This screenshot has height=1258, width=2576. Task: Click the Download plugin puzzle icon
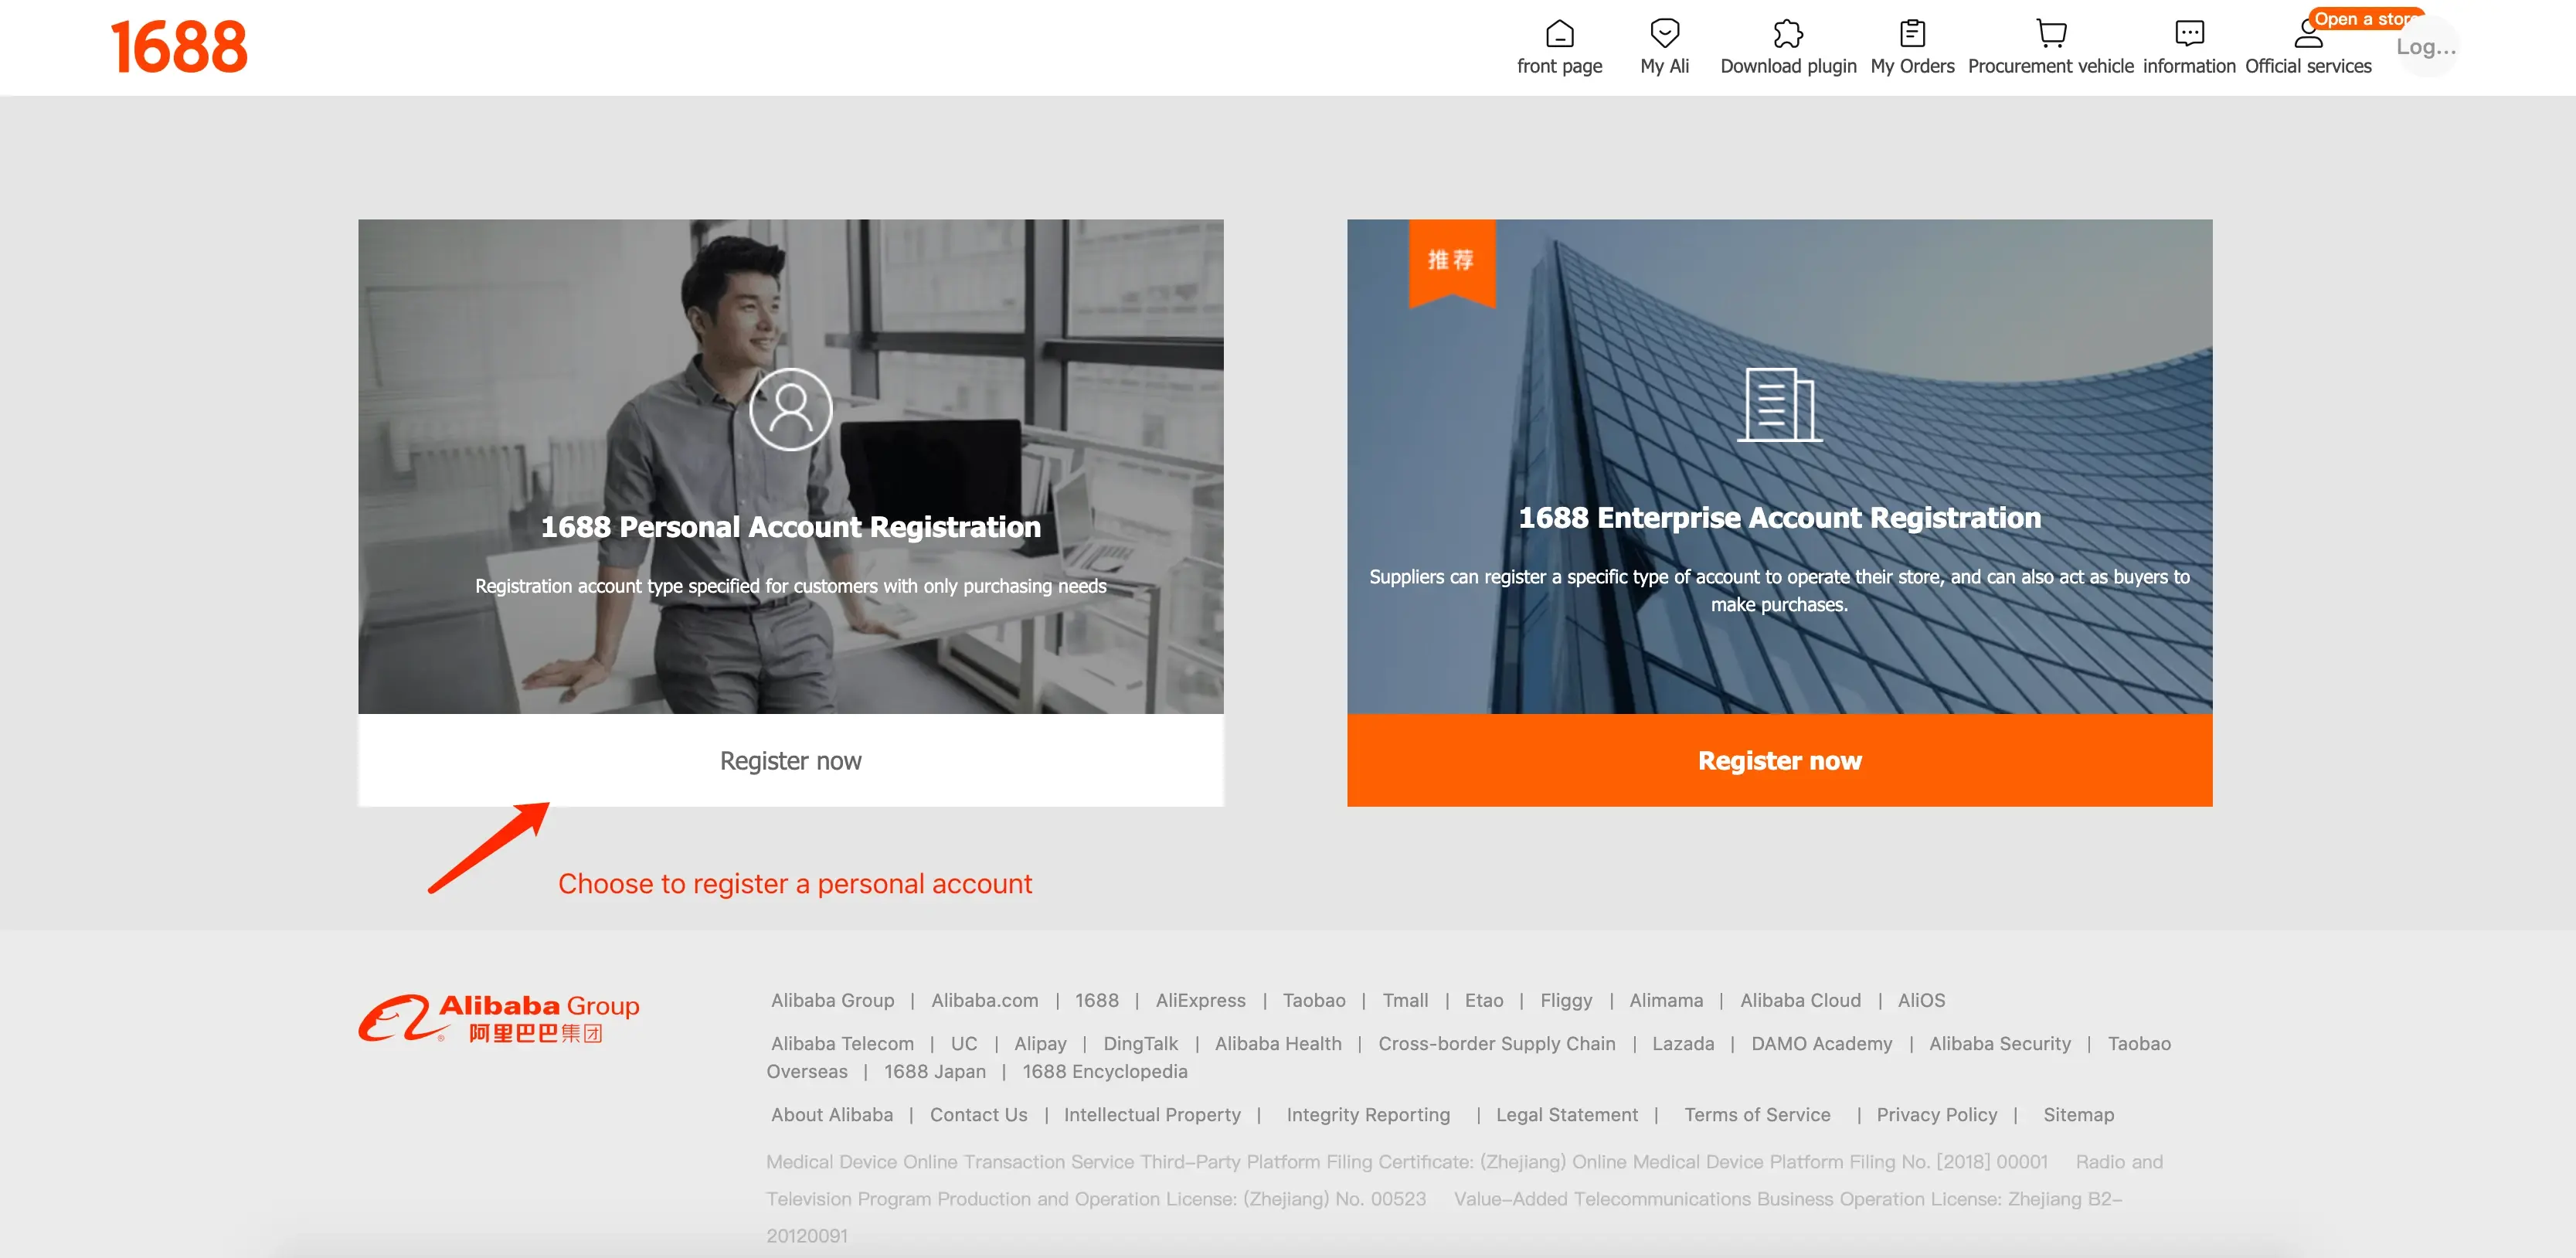tap(1788, 34)
